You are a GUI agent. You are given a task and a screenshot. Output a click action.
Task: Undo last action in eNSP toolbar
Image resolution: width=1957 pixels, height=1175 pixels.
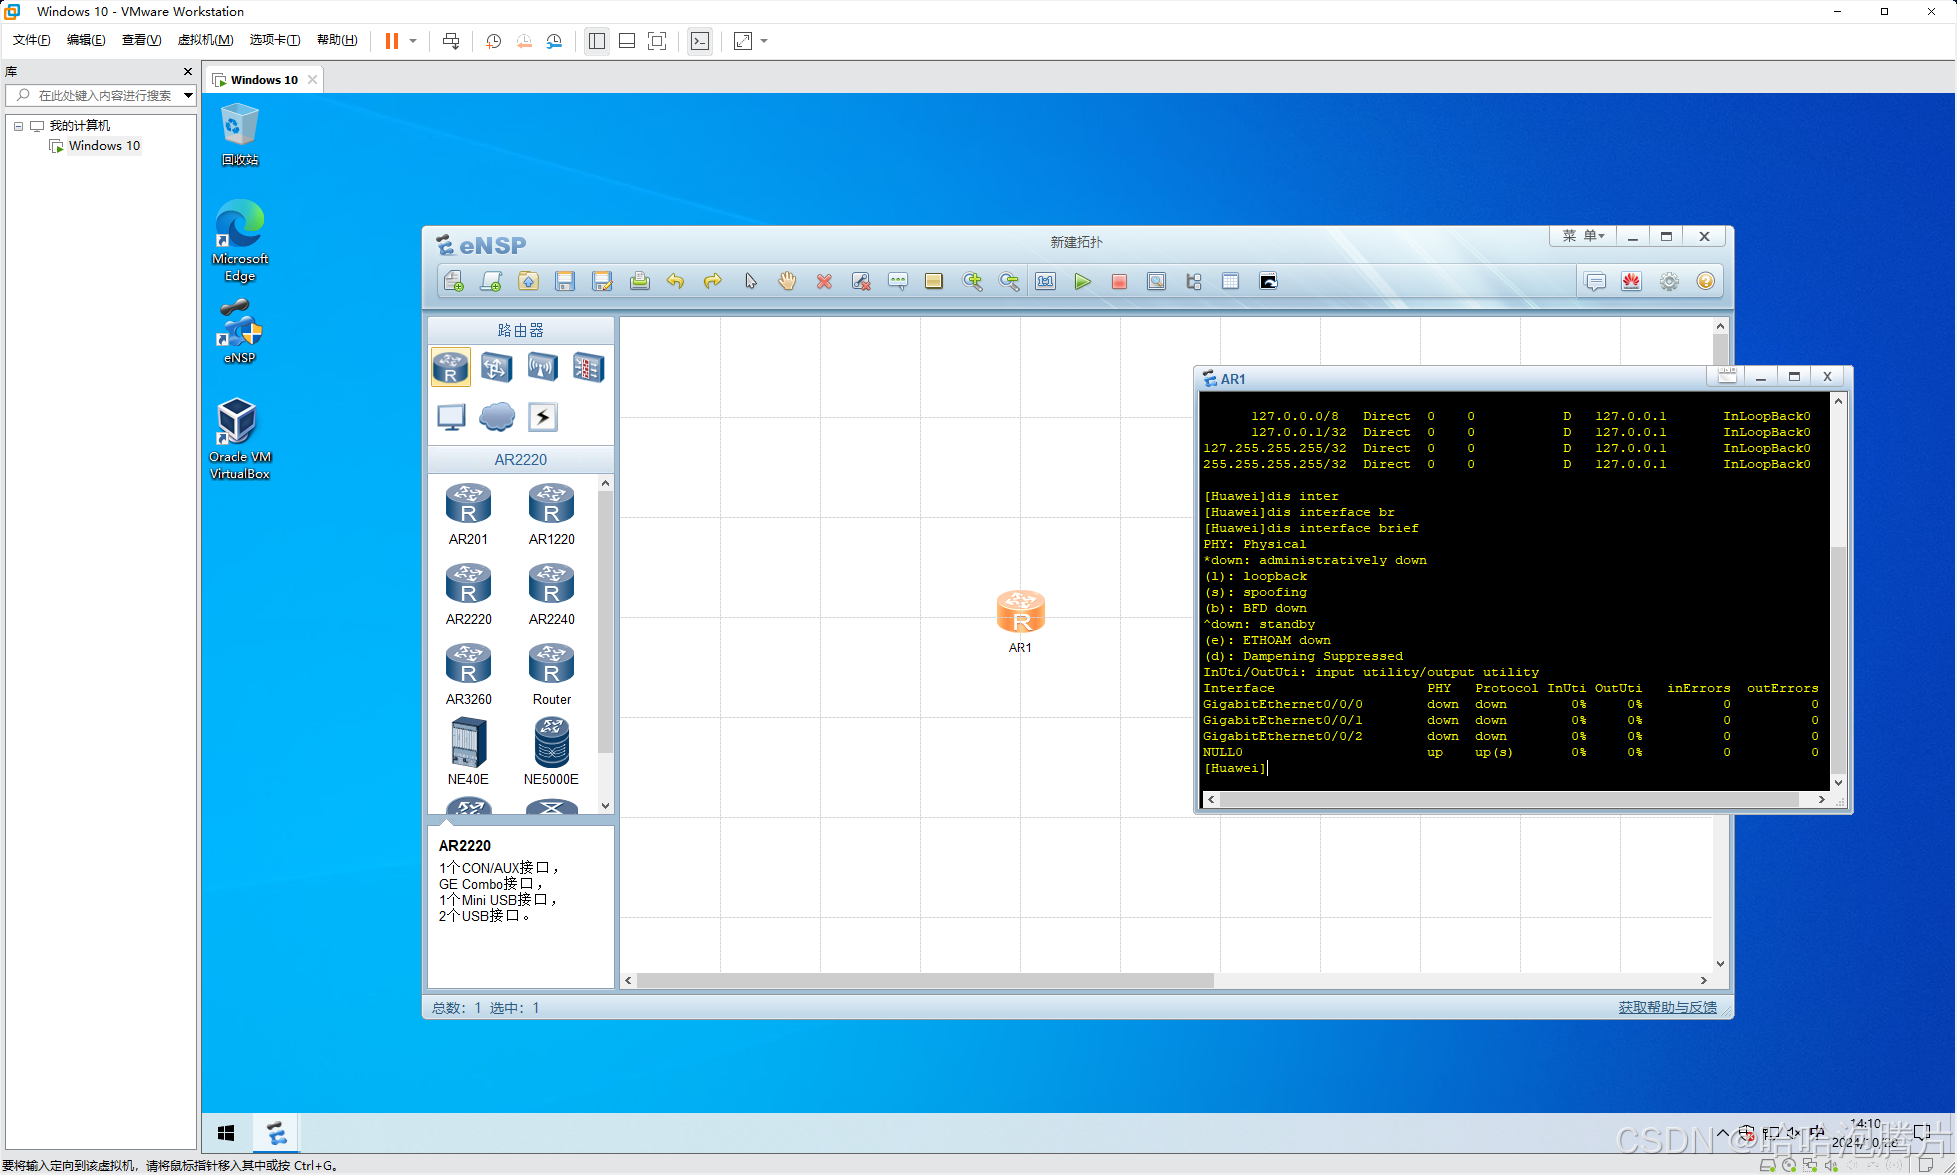pos(676,282)
